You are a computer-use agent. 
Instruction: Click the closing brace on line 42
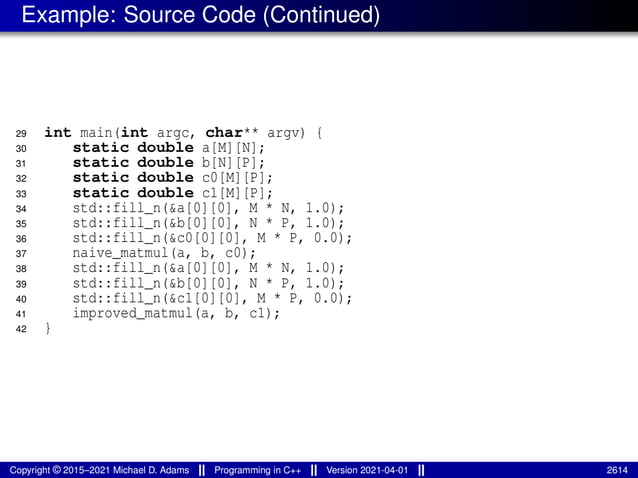pos(48,328)
